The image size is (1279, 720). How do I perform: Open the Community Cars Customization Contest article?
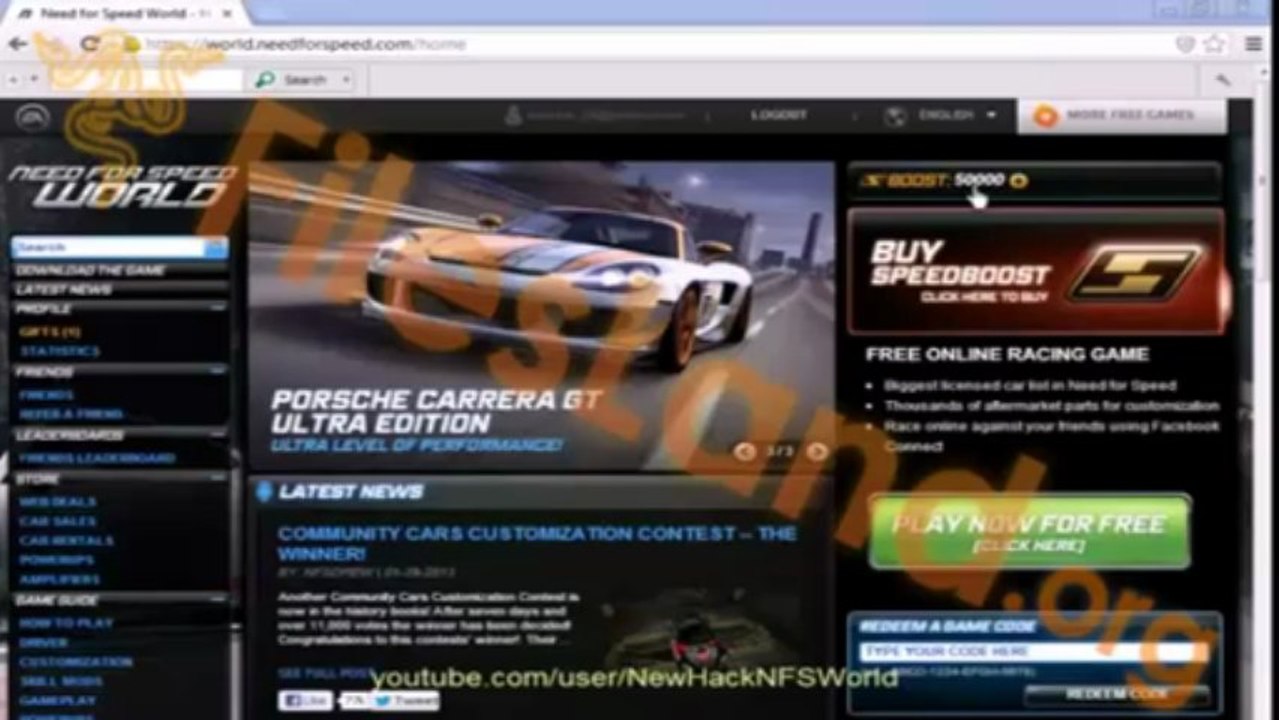pos(537,543)
